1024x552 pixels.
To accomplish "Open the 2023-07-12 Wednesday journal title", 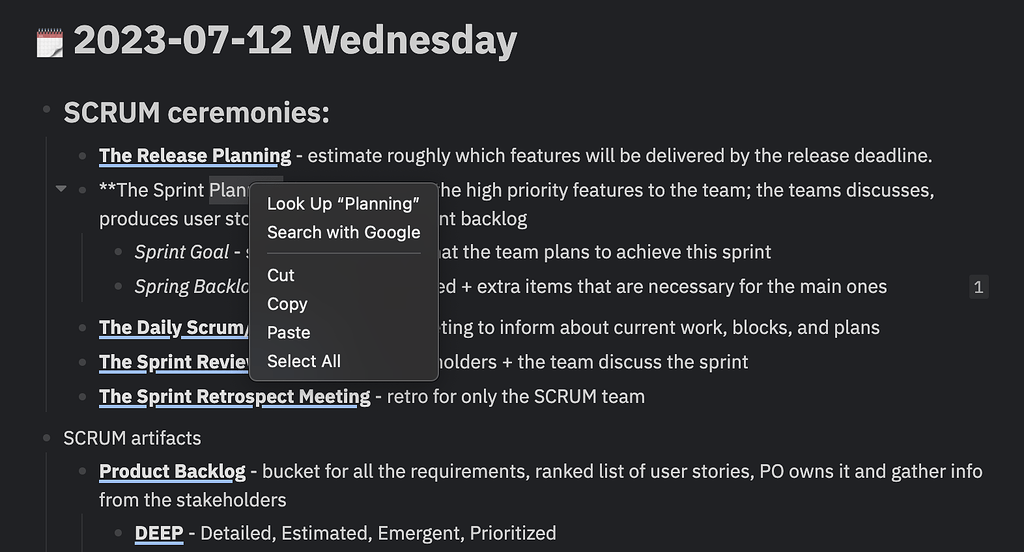I will click(295, 41).
